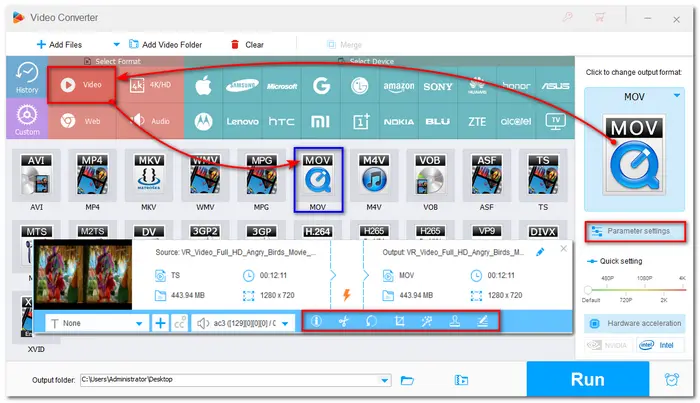Screen dimensions: 700x403
Task: Select the M4V output format
Action: (x=374, y=181)
